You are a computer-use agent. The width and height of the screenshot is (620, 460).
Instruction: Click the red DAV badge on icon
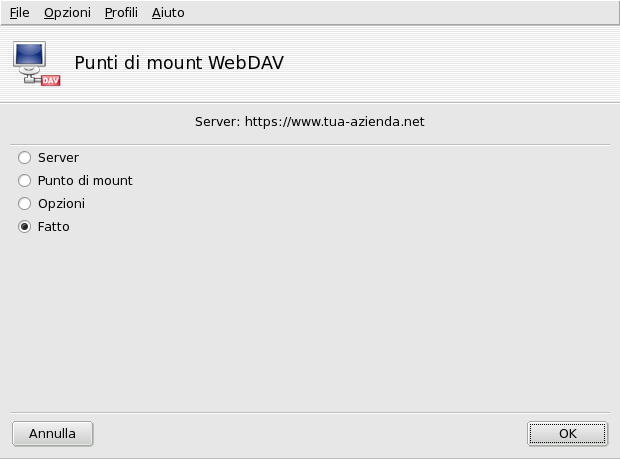(x=50, y=79)
